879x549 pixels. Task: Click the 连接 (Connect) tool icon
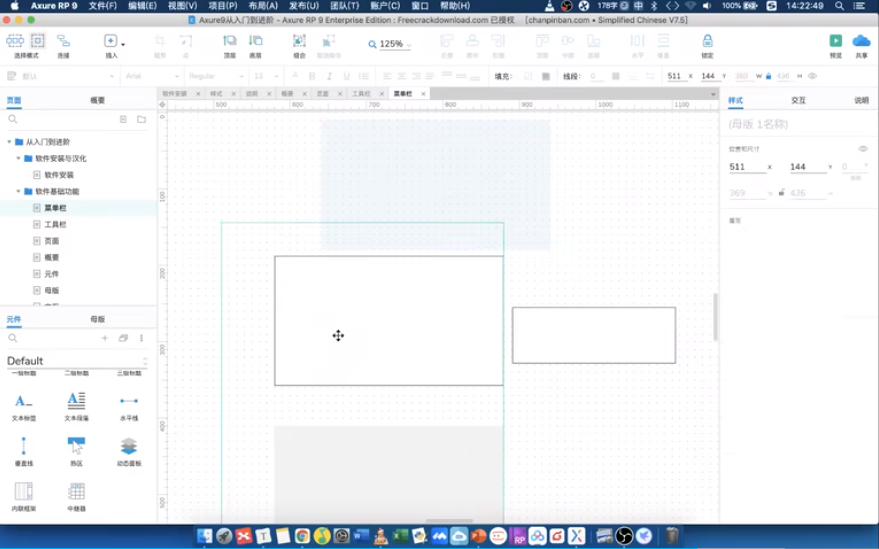click(x=63, y=41)
